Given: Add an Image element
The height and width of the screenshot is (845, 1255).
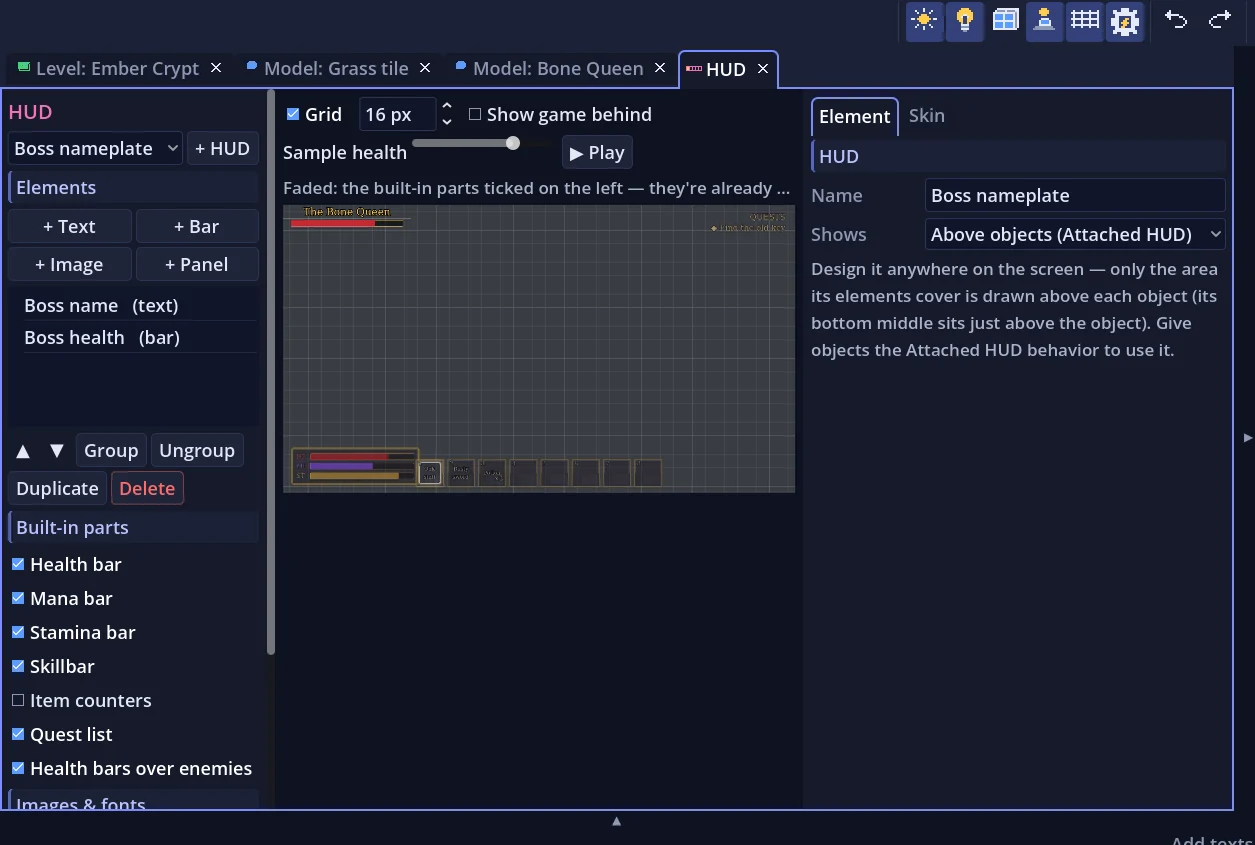Looking at the screenshot, I should [x=69, y=265].
